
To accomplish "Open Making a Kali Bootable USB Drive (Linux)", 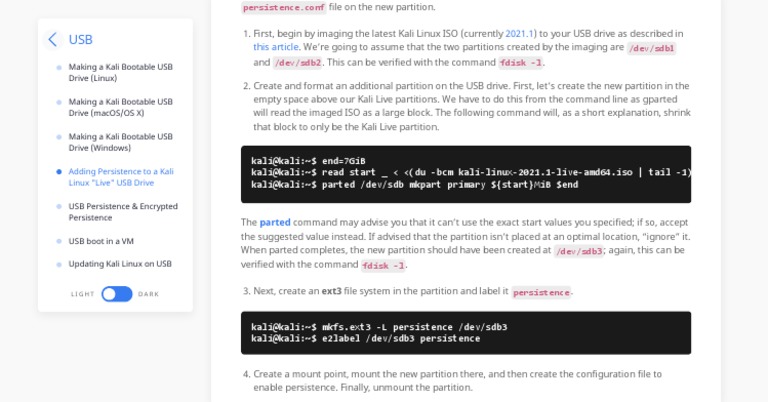I will (x=120, y=72).
